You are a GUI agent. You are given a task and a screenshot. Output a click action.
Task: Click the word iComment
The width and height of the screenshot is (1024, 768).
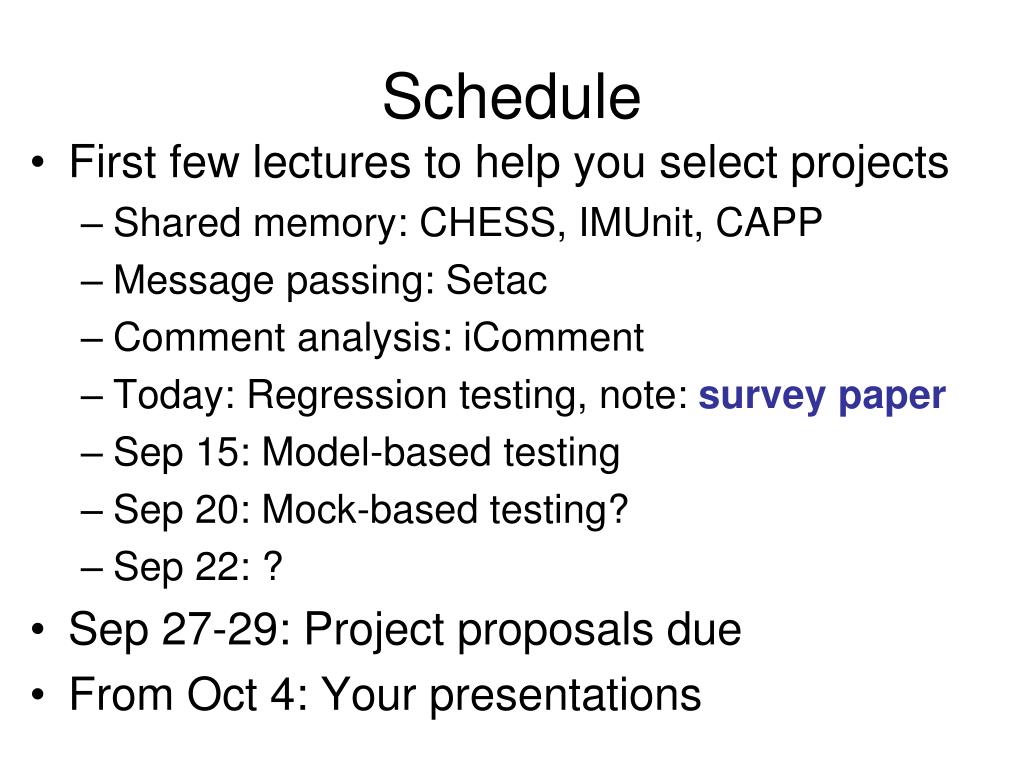coord(554,338)
